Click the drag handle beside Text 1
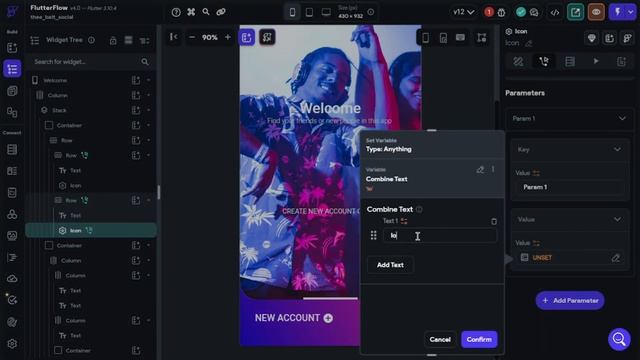 [373, 236]
